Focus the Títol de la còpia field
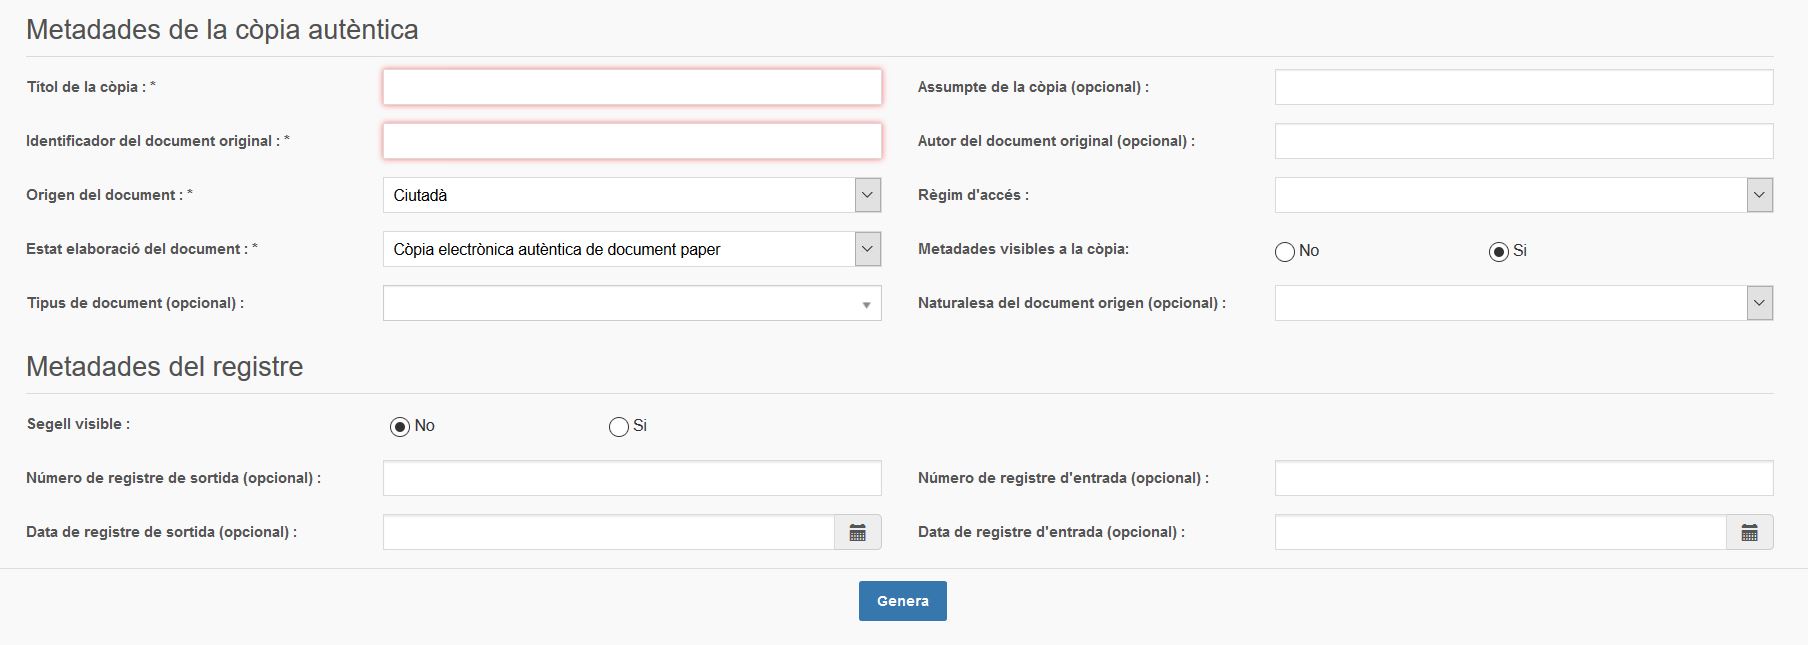Viewport: 1808px width, 645px height. click(632, 87)
